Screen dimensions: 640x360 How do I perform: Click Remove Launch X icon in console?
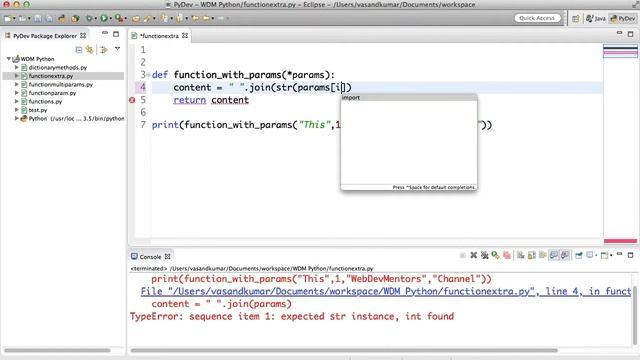click(x=473, y=256)
